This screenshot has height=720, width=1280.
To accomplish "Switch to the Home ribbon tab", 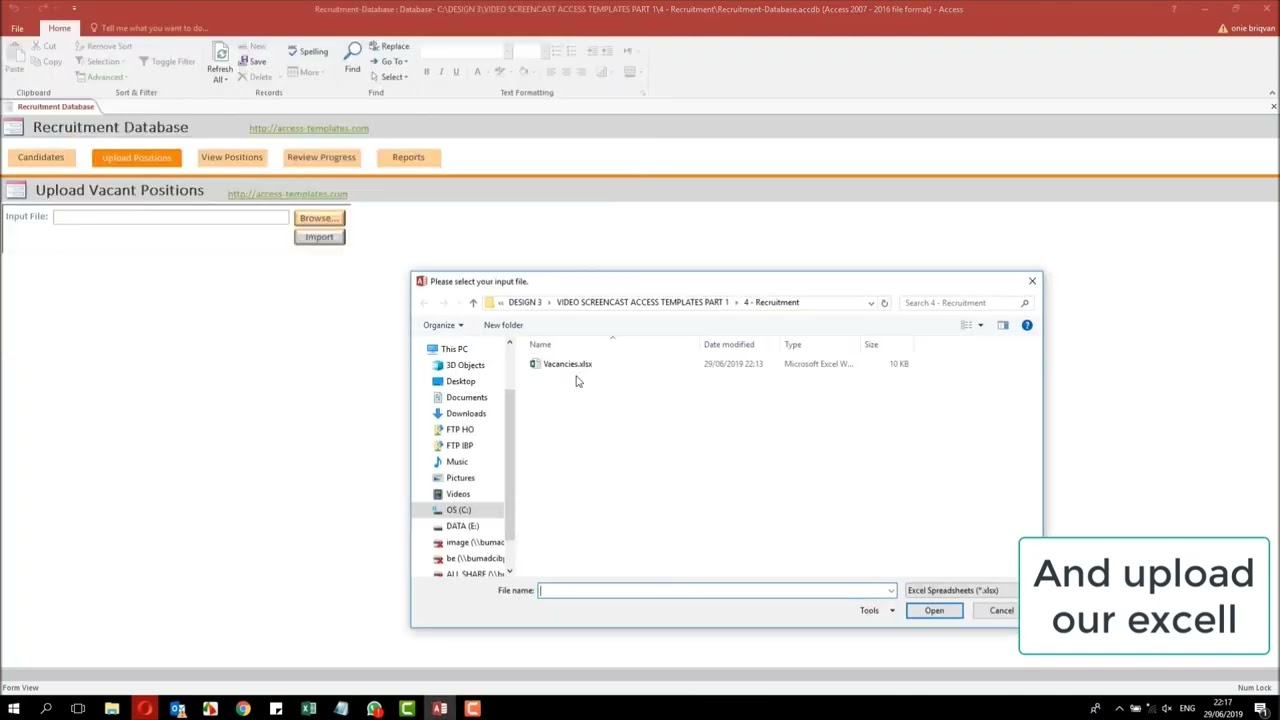I will [59, 28].
